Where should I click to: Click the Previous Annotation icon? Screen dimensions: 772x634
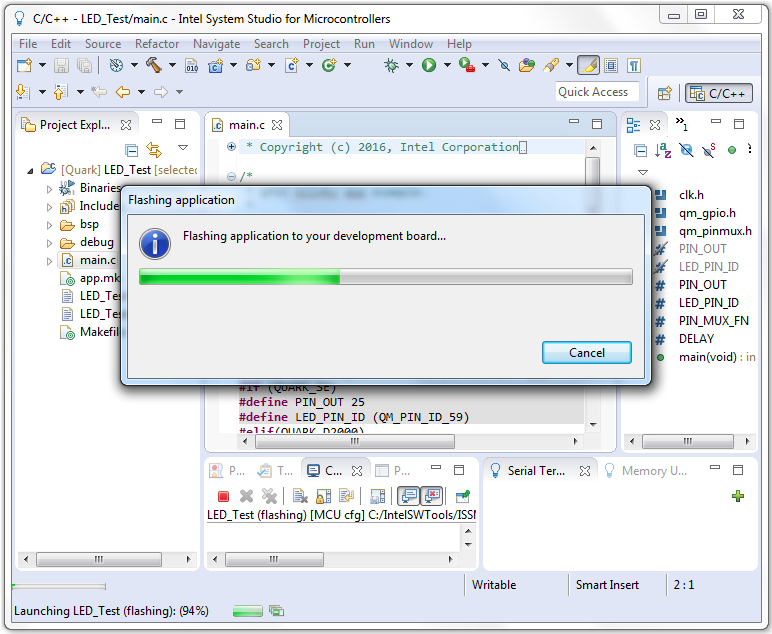(x=61, y=92)
